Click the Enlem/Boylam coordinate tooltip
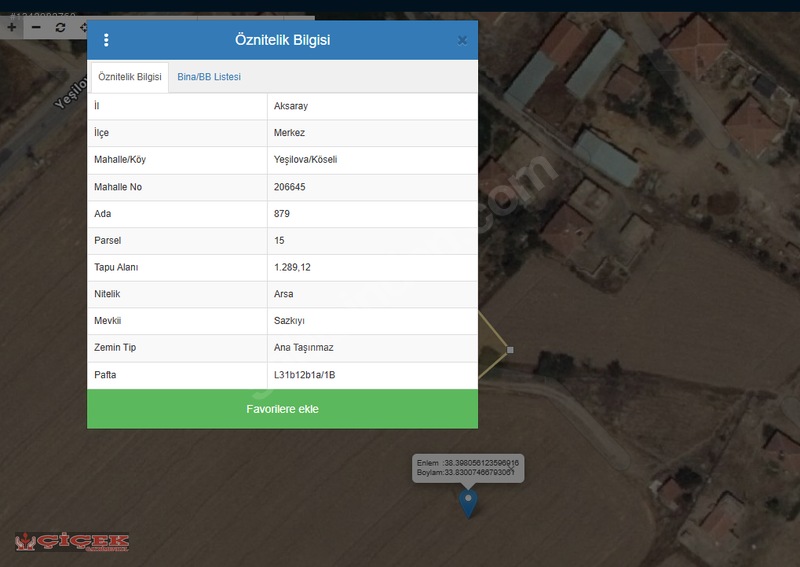This screenshot has height=567, width=800. point(468,468)
